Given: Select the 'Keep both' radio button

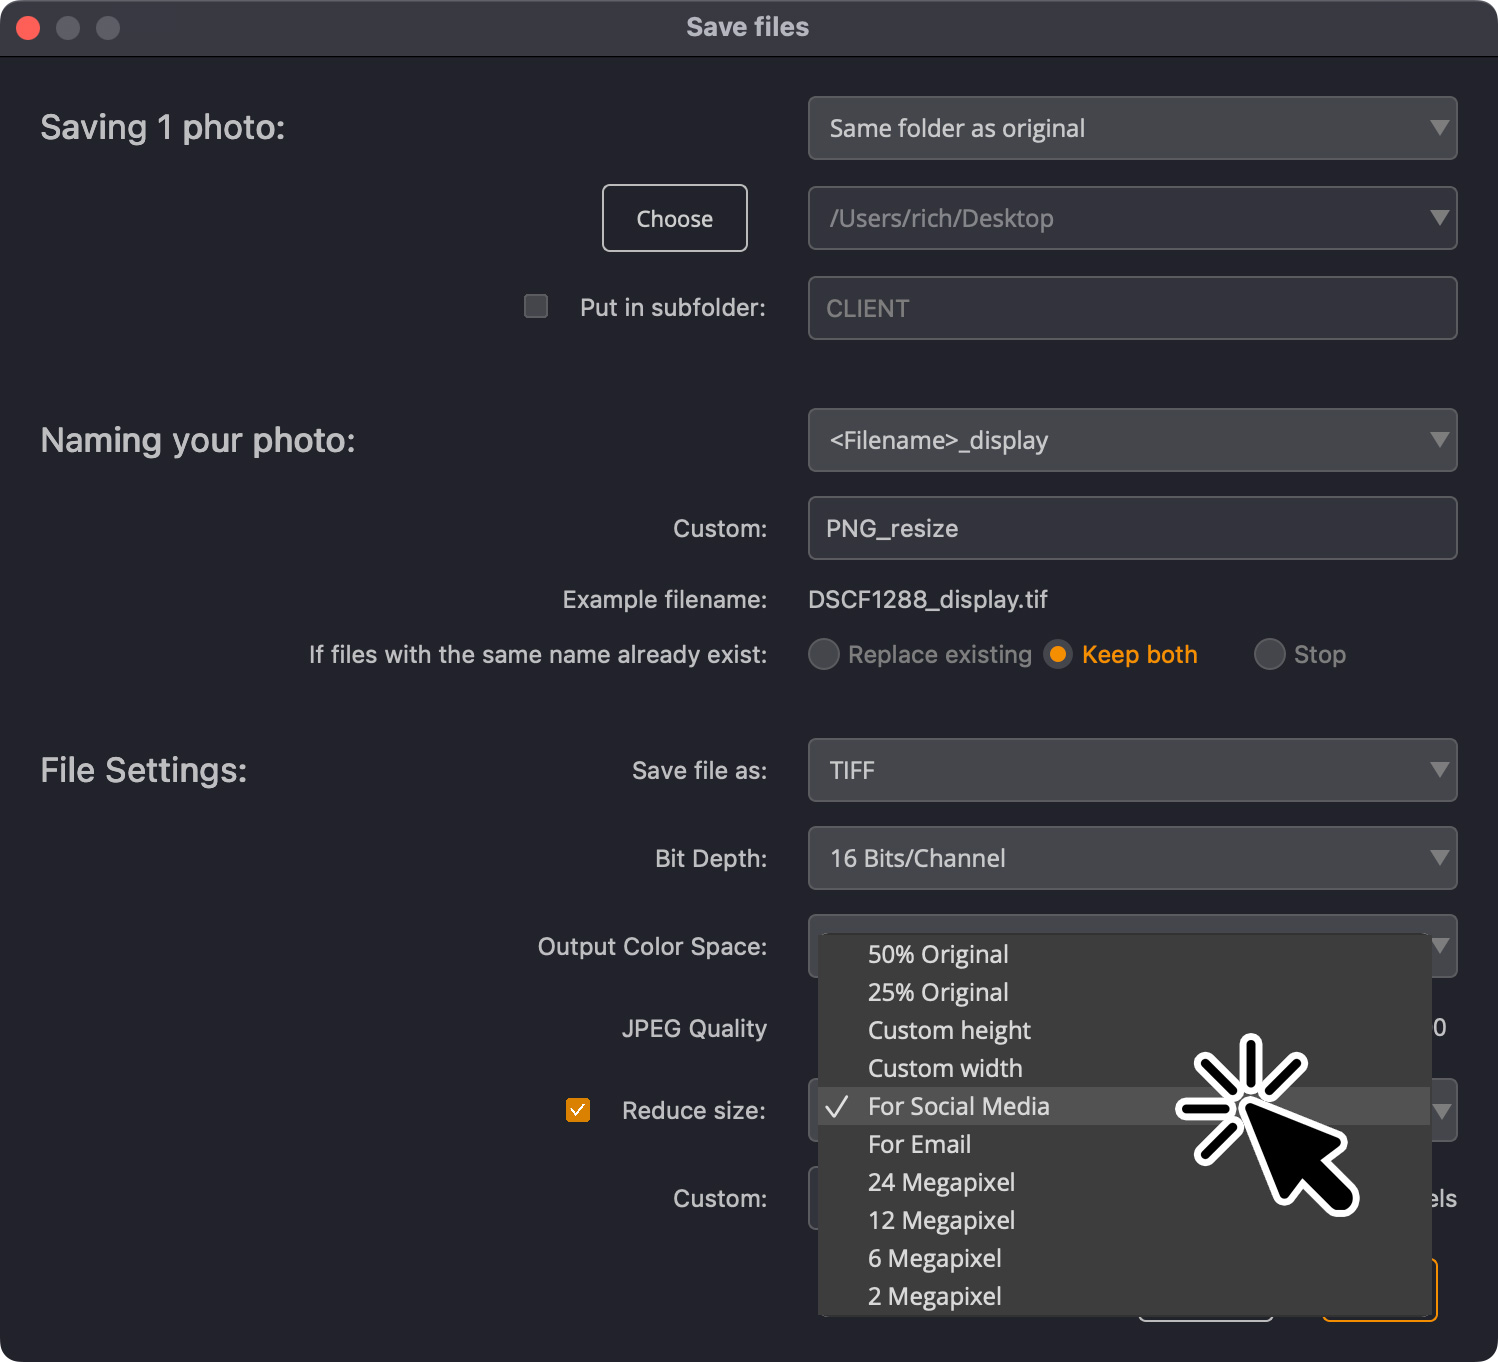Looking at the screenshot, I should tap(1058, 654).
